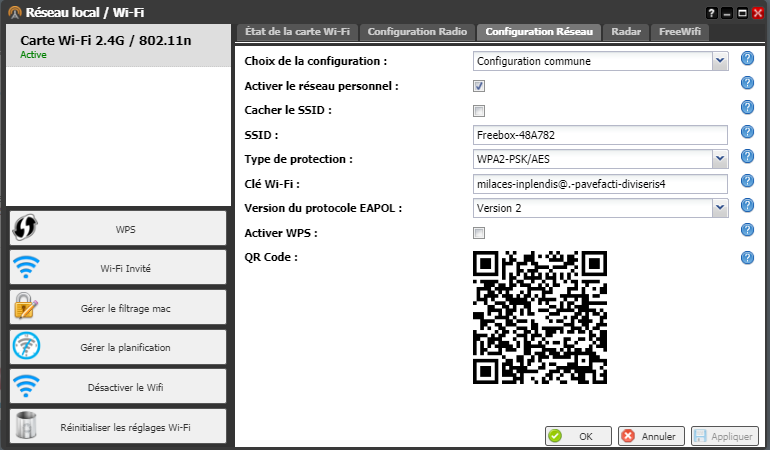
Task: Enable the Cacher le SSID checkbox
Action: [x=479, y=111]
